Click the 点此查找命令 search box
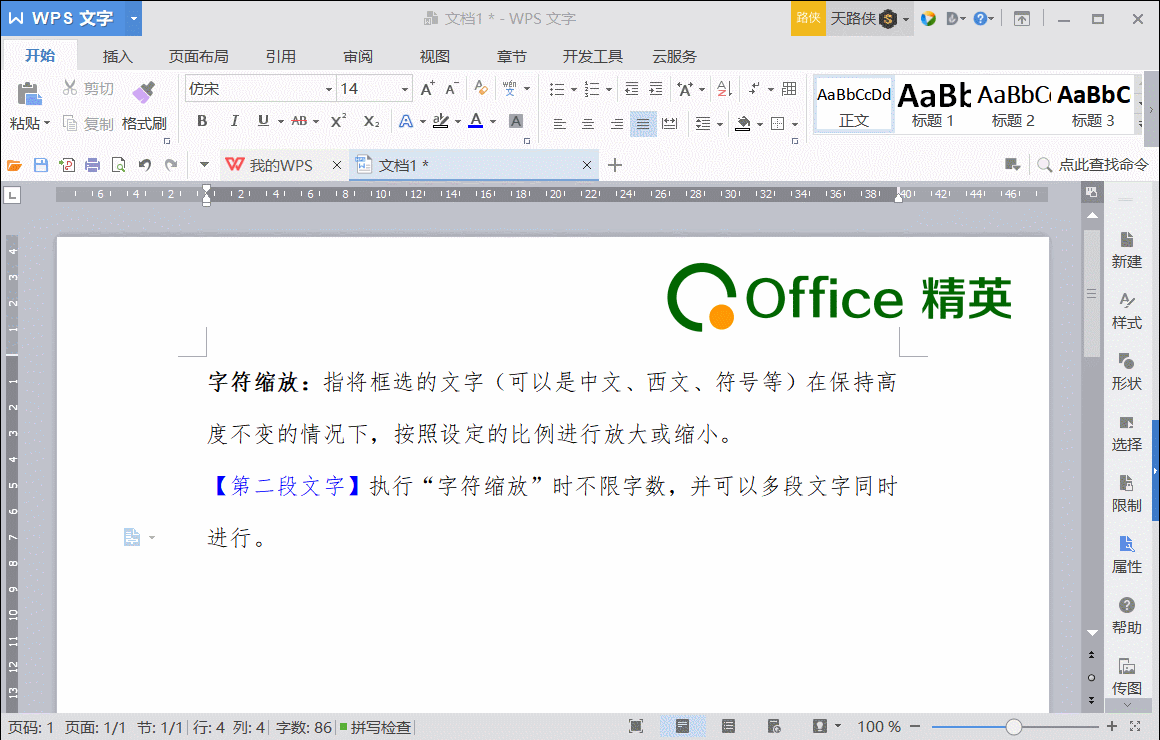 (x=1093, y=165)
